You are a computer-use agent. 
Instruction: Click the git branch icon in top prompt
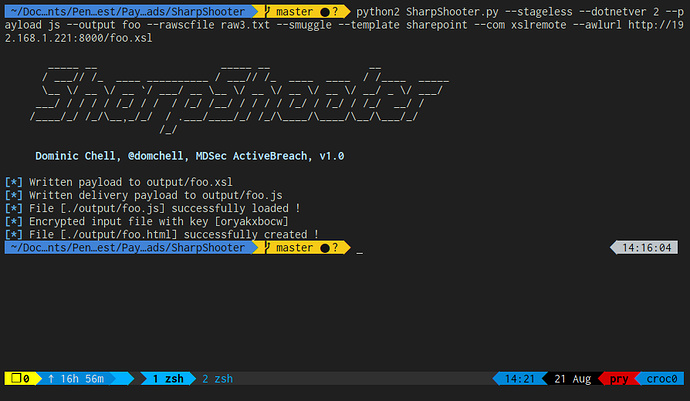point(268,11)
